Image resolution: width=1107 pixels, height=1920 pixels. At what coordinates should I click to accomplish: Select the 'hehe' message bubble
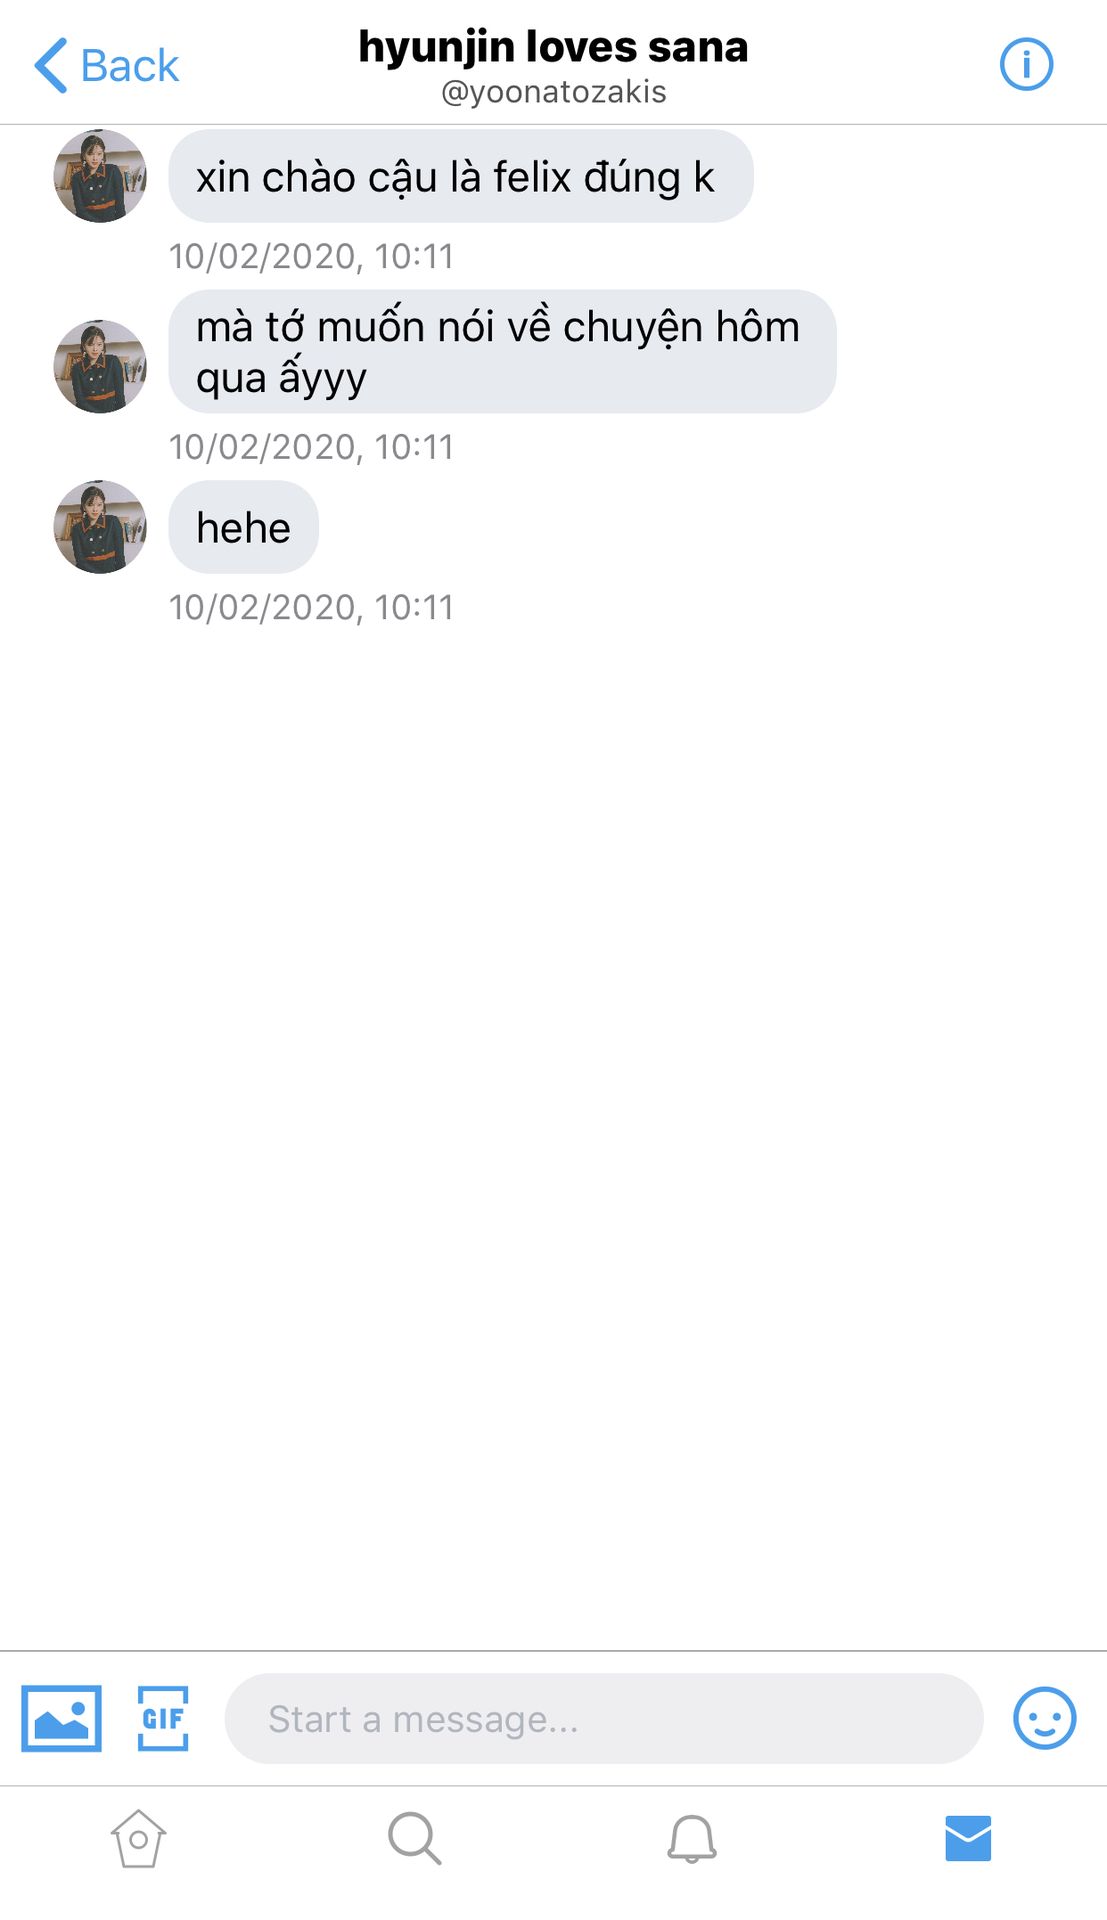[243, 527]
